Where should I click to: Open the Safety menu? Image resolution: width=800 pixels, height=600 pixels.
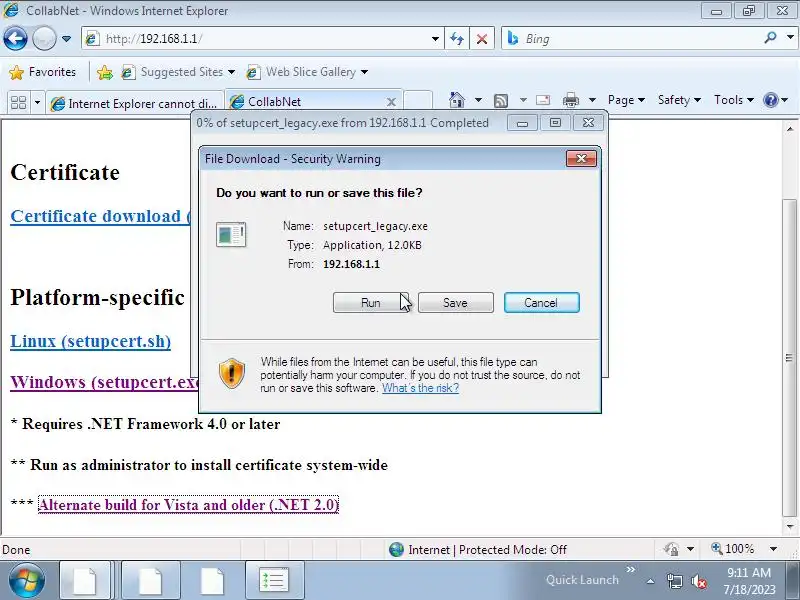point(679,100)
